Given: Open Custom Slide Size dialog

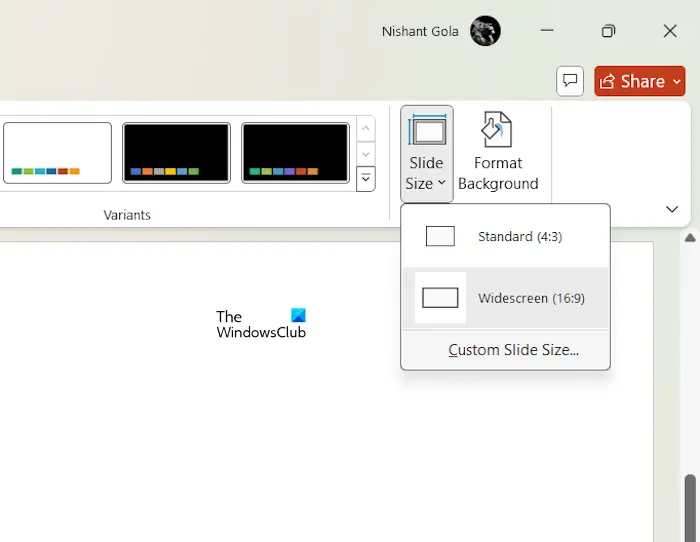Looking at the screenshot, I should point(513,350).
